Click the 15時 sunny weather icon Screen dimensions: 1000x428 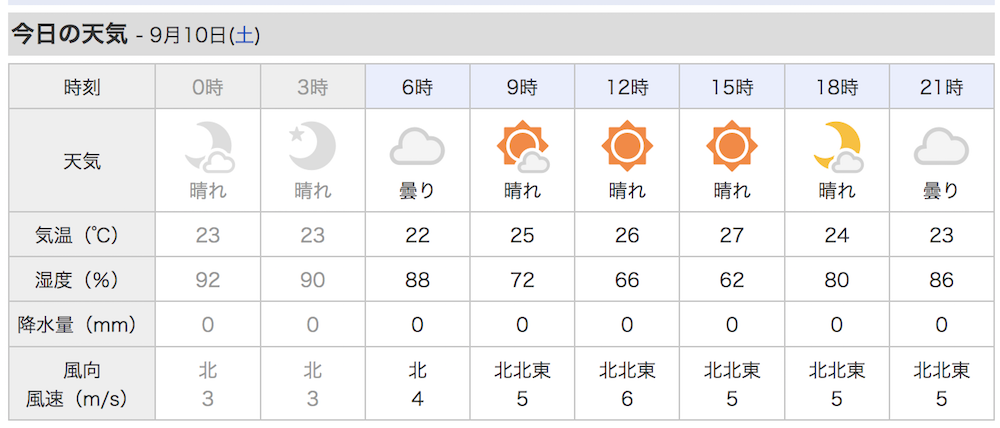click(732, 146)
